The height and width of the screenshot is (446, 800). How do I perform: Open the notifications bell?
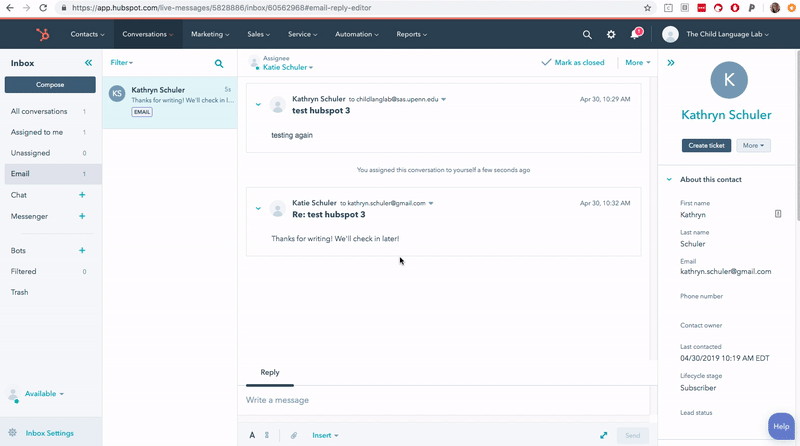click(x=635, y=34)
